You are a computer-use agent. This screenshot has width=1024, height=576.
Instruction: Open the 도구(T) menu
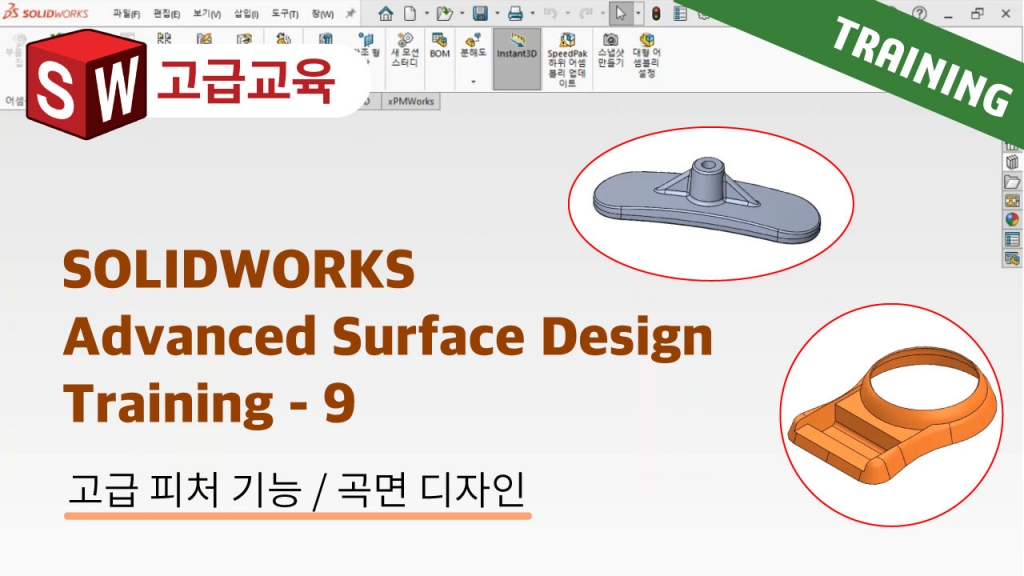click(285, 14)
